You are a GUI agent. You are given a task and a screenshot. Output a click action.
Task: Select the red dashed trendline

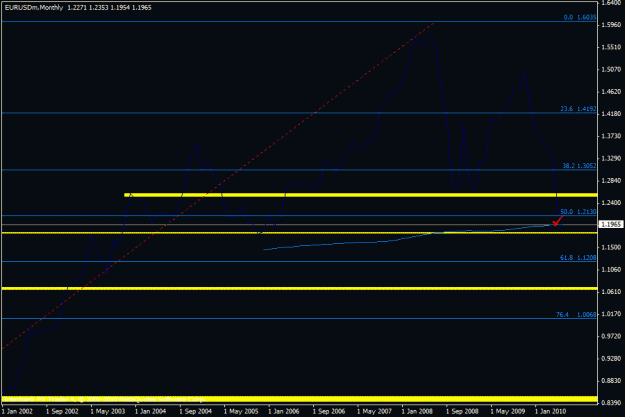tap(217, 186)
